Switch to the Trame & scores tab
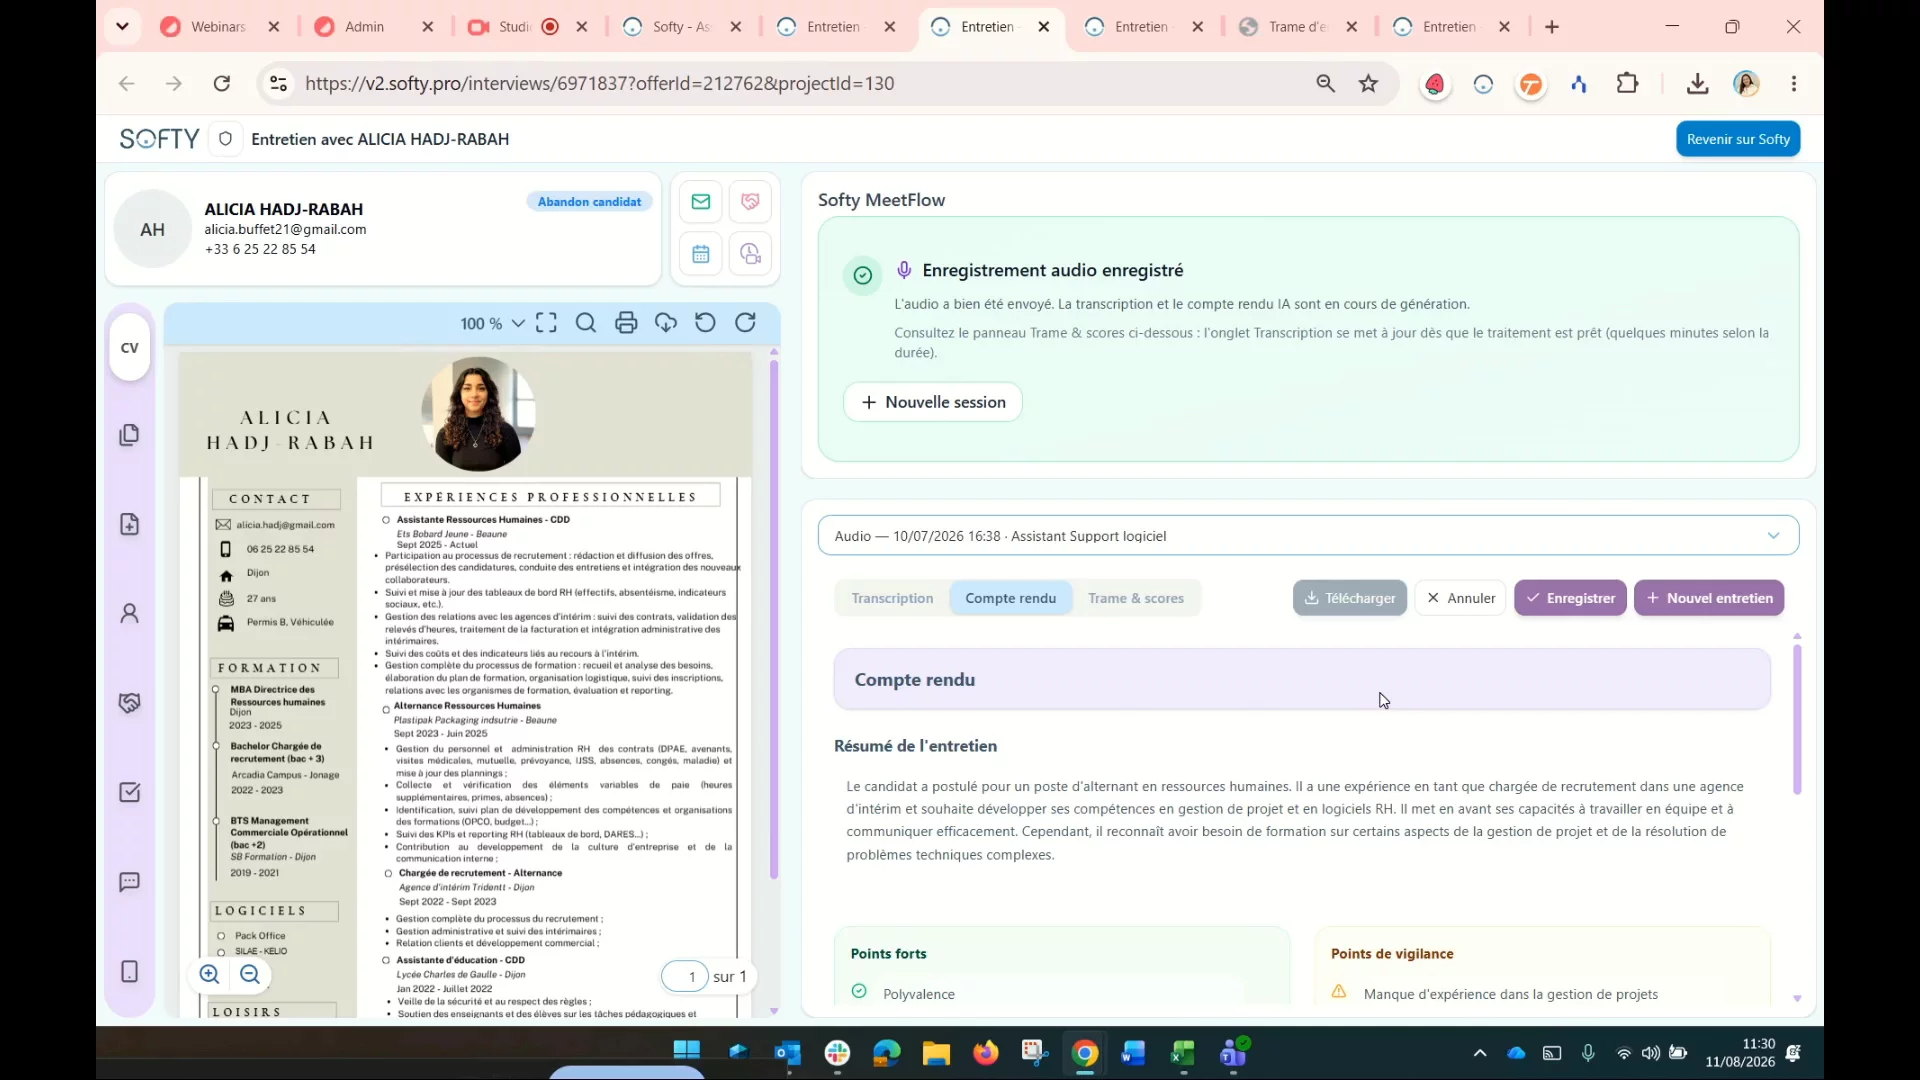This screenshot has width=1920, height=1080. (x=1136, y=598)
